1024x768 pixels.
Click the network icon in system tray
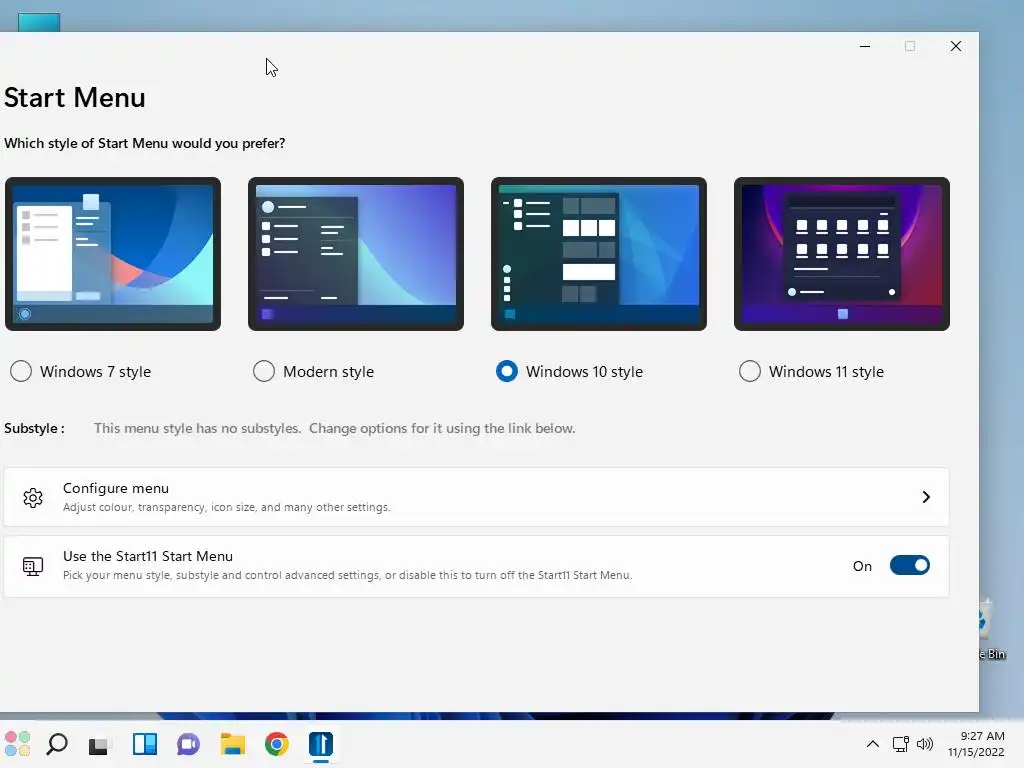click(x=901, y=744)
